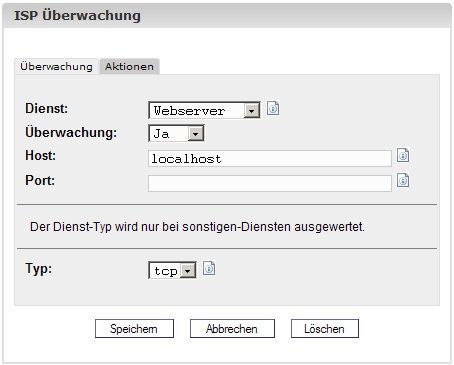Click the bold Typ: label
Screen dimensions: 454x365
[39, 268]
